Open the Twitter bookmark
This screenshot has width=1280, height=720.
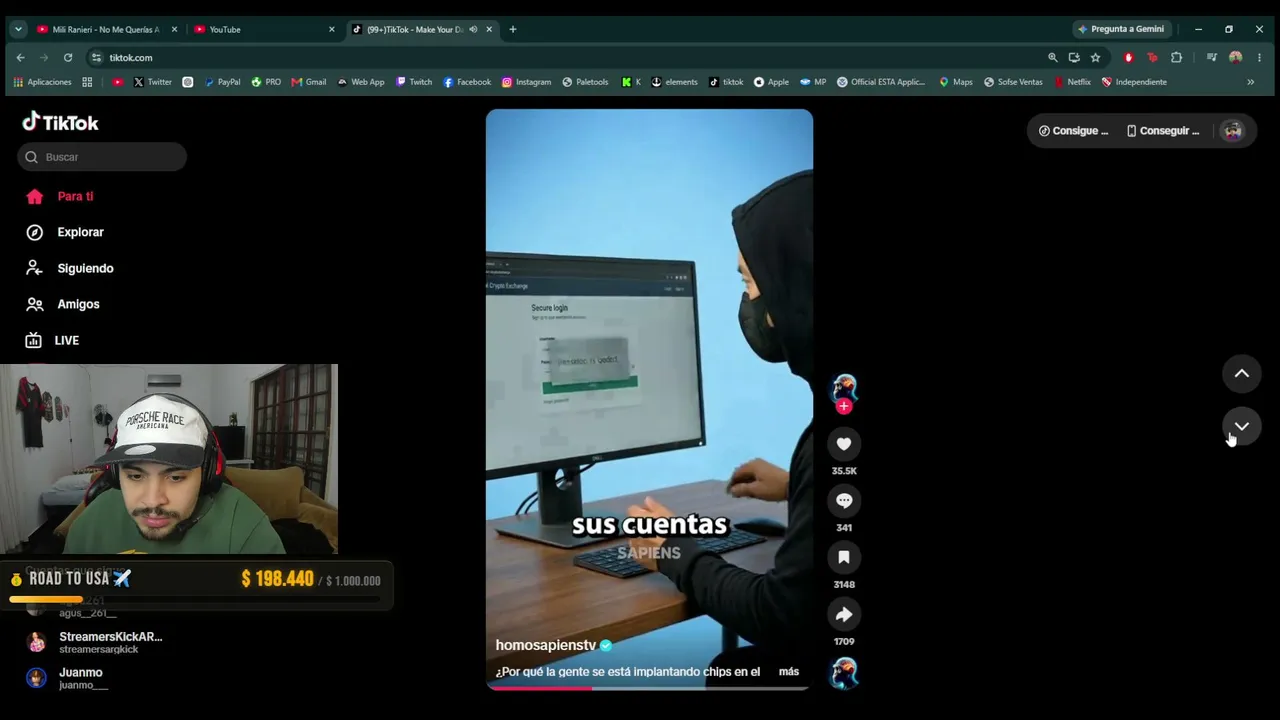(x=152, y=82)
